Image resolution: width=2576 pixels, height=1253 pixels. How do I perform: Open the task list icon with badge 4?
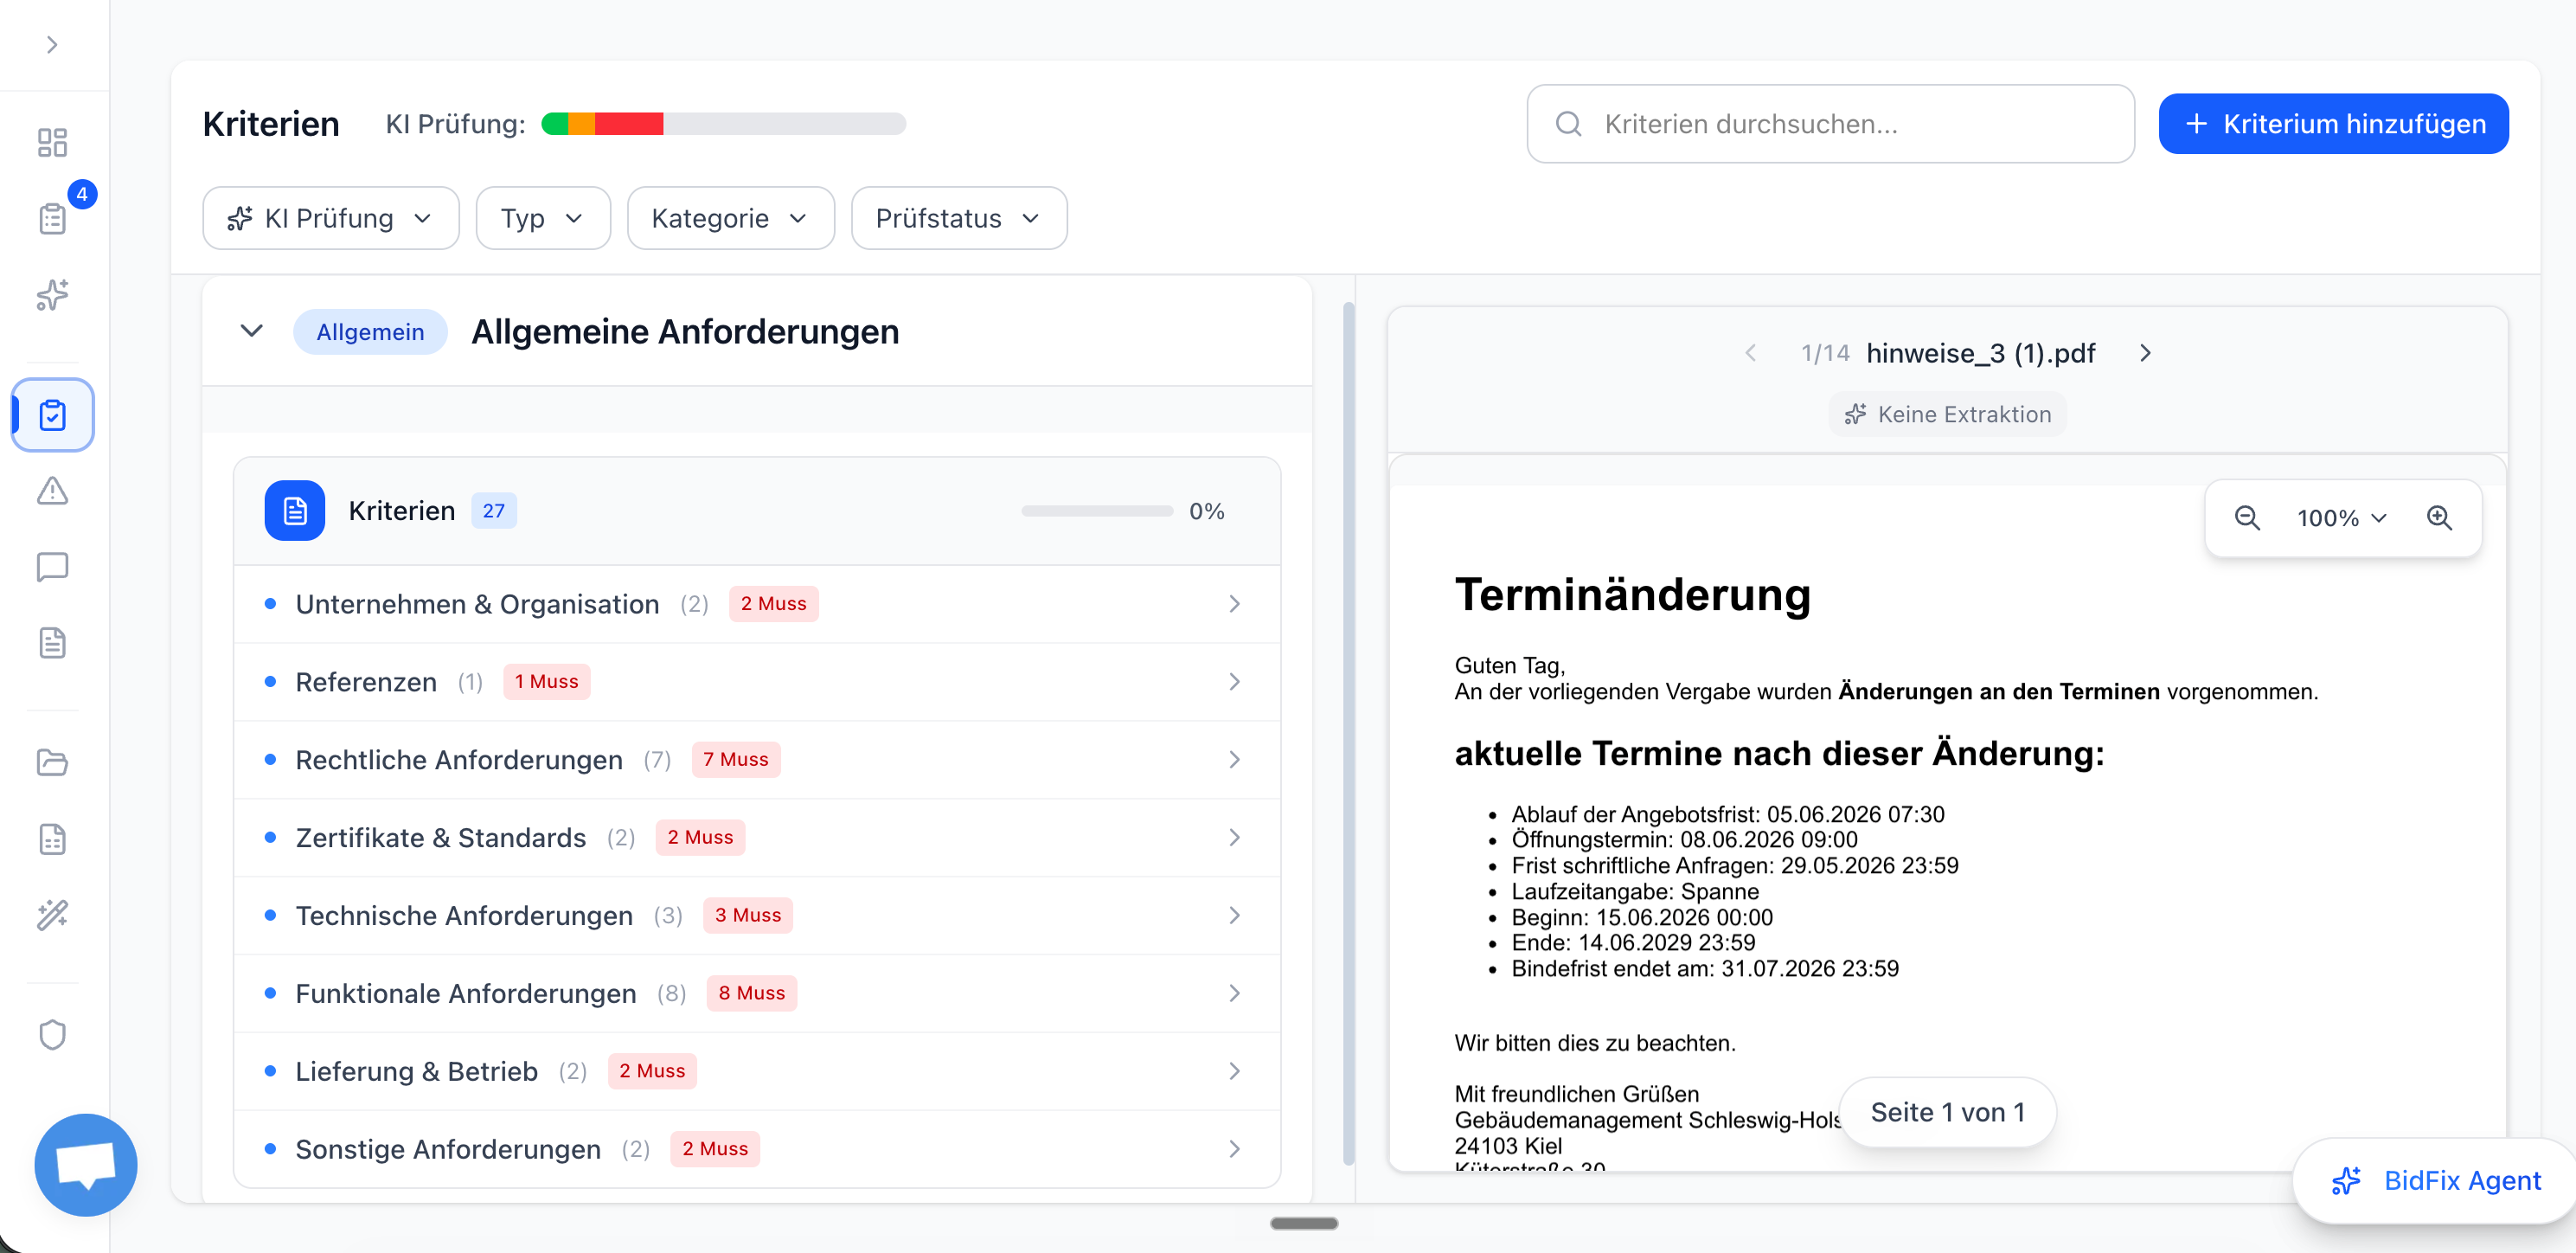(52, 218)
